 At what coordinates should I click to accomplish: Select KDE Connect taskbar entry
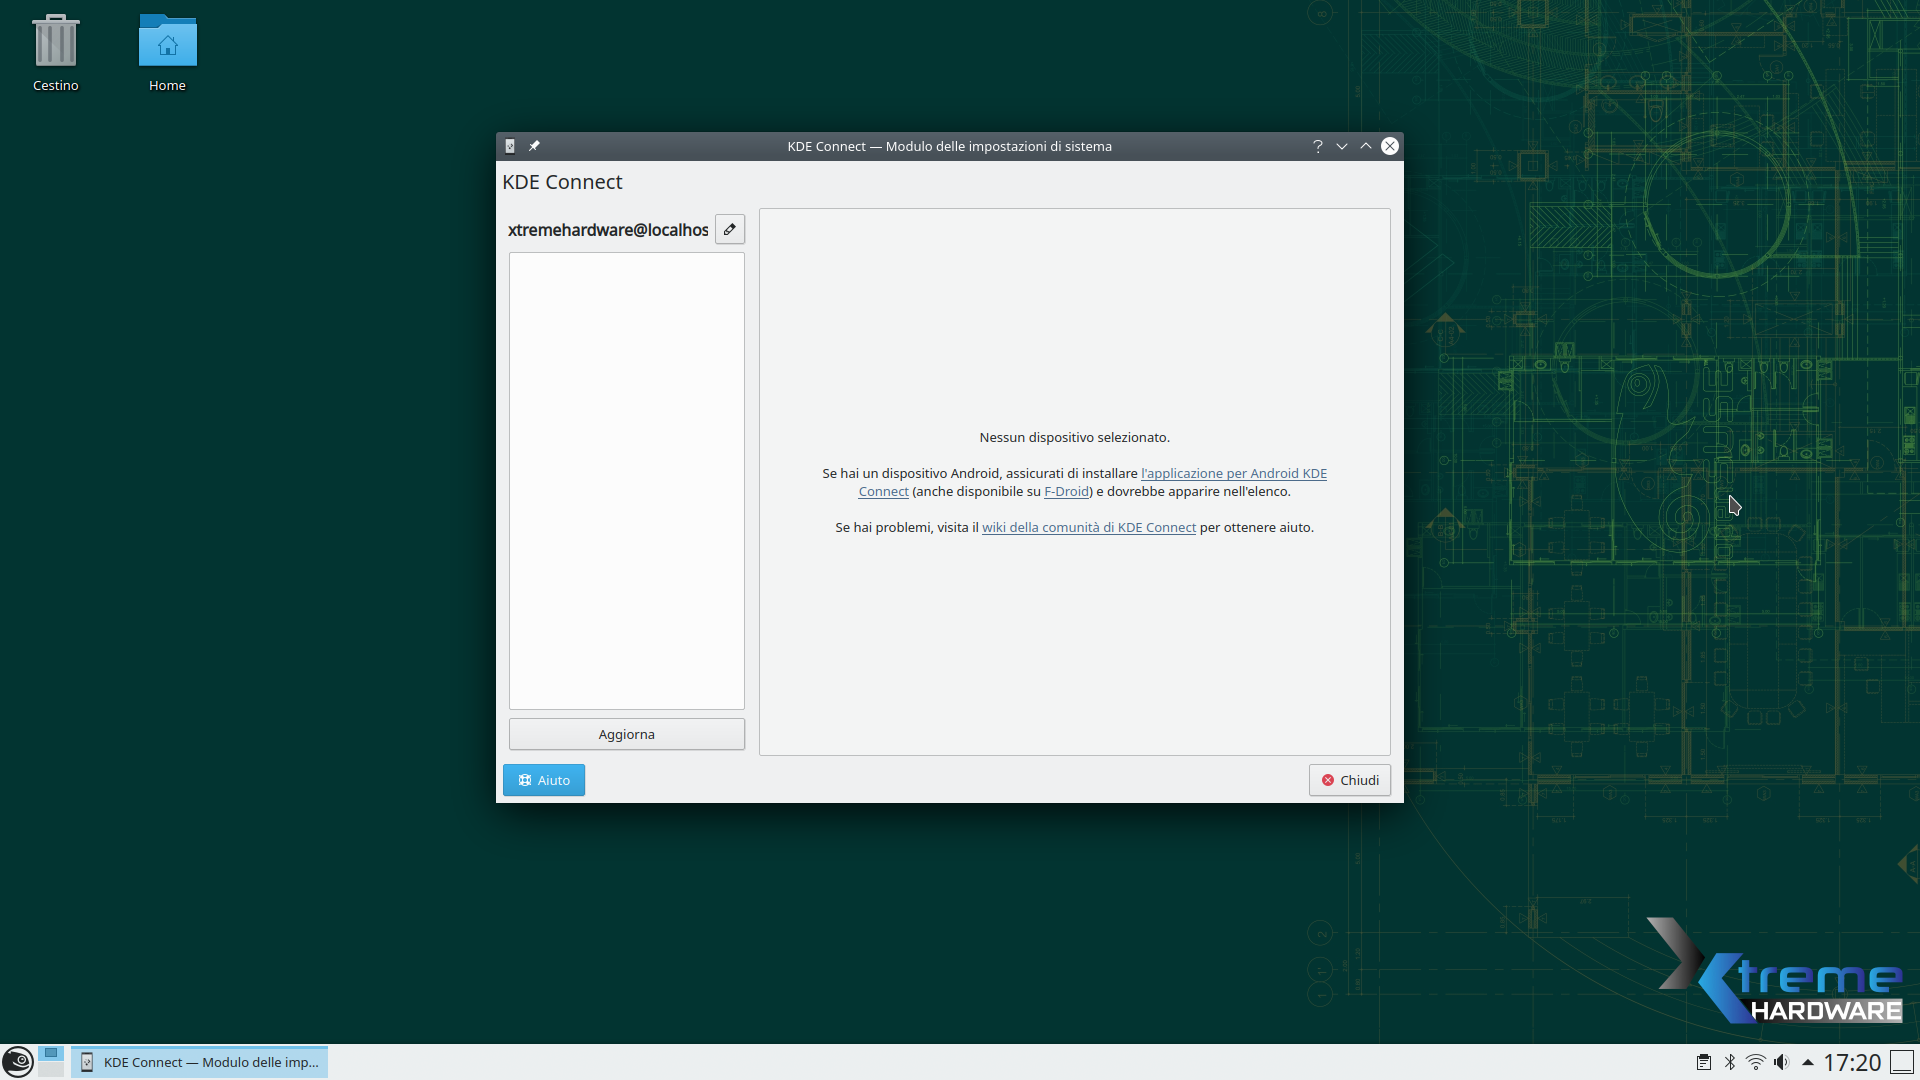point(199,1062)
